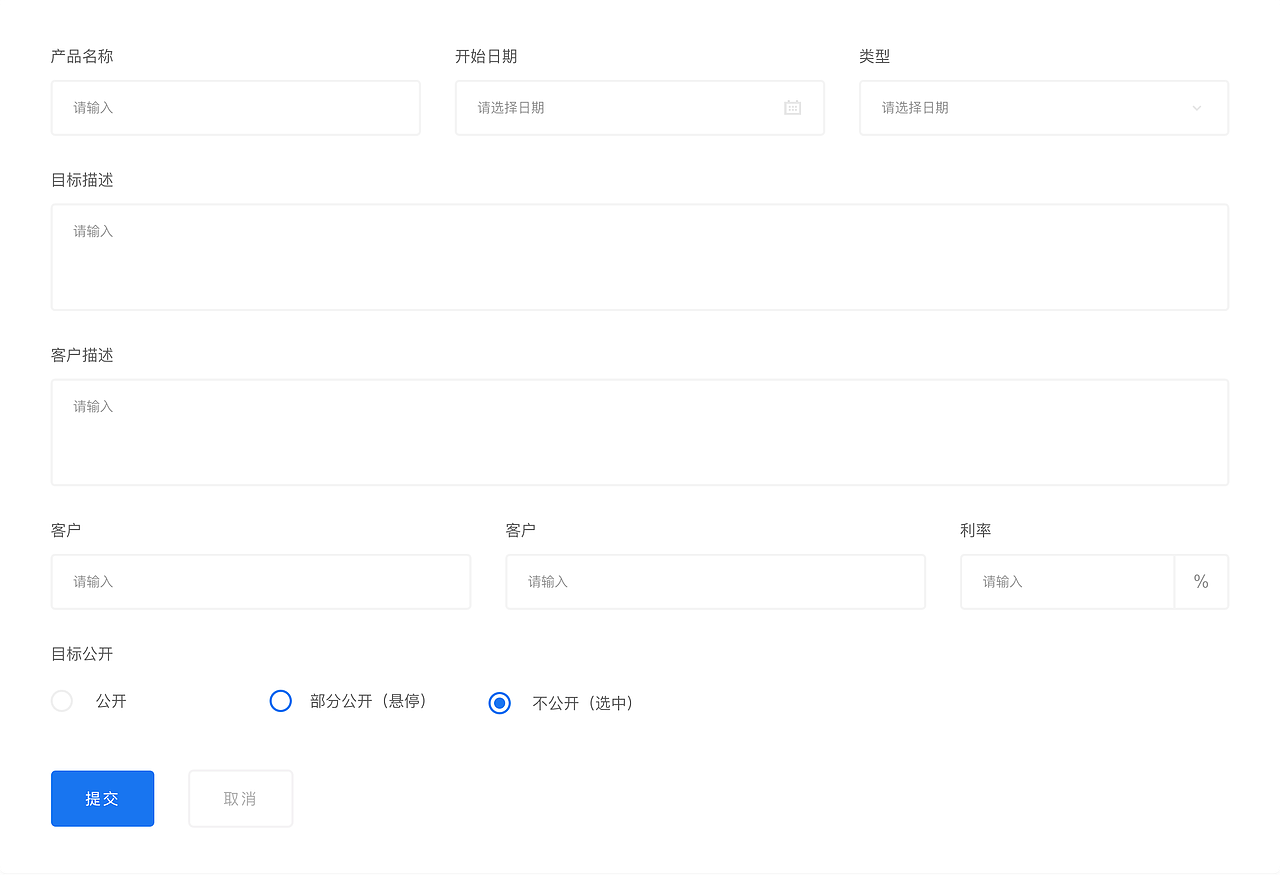Click the percent symbol beside 利率 input

(1201, 581)
